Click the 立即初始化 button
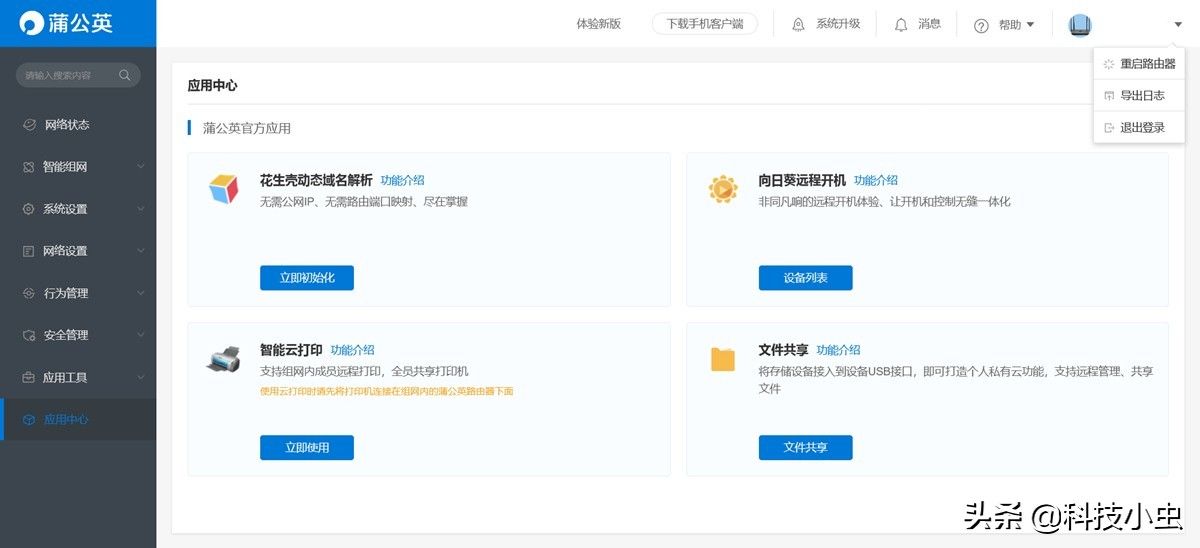Viewport: 1200px width, 548px height. pos(307,278)
